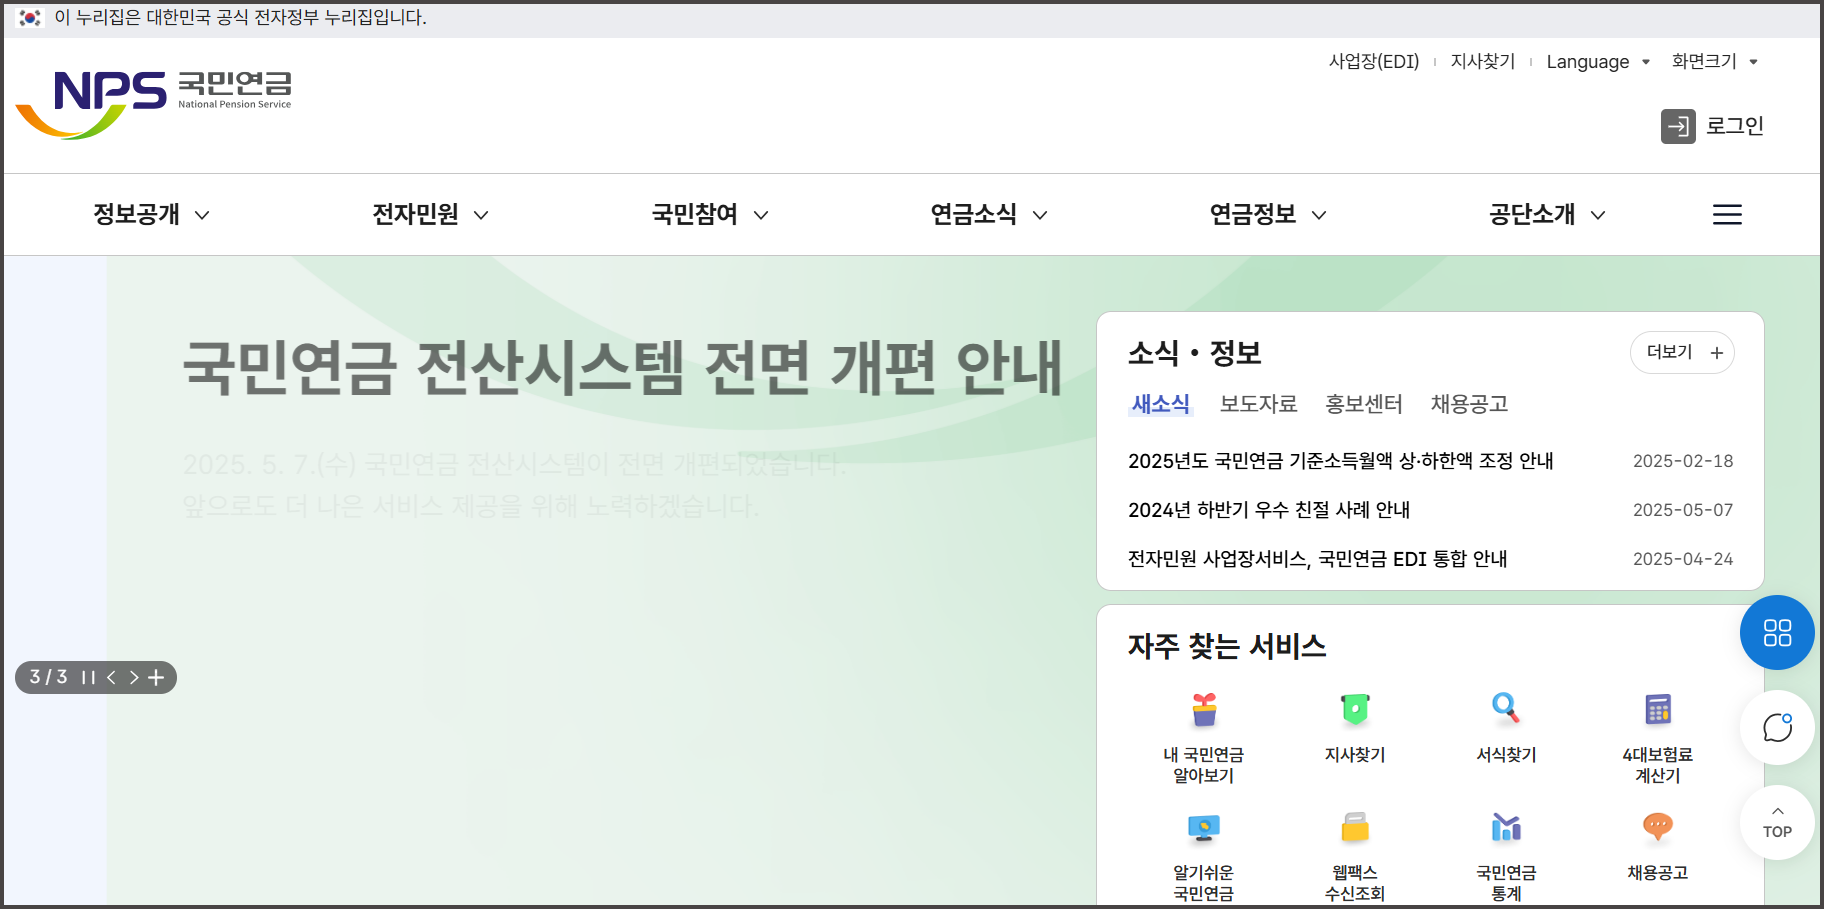Viewport: 1824px width, 909px height.
Task: Click the 채용공고 speech bubble icon
Action: coord(1656,828)
